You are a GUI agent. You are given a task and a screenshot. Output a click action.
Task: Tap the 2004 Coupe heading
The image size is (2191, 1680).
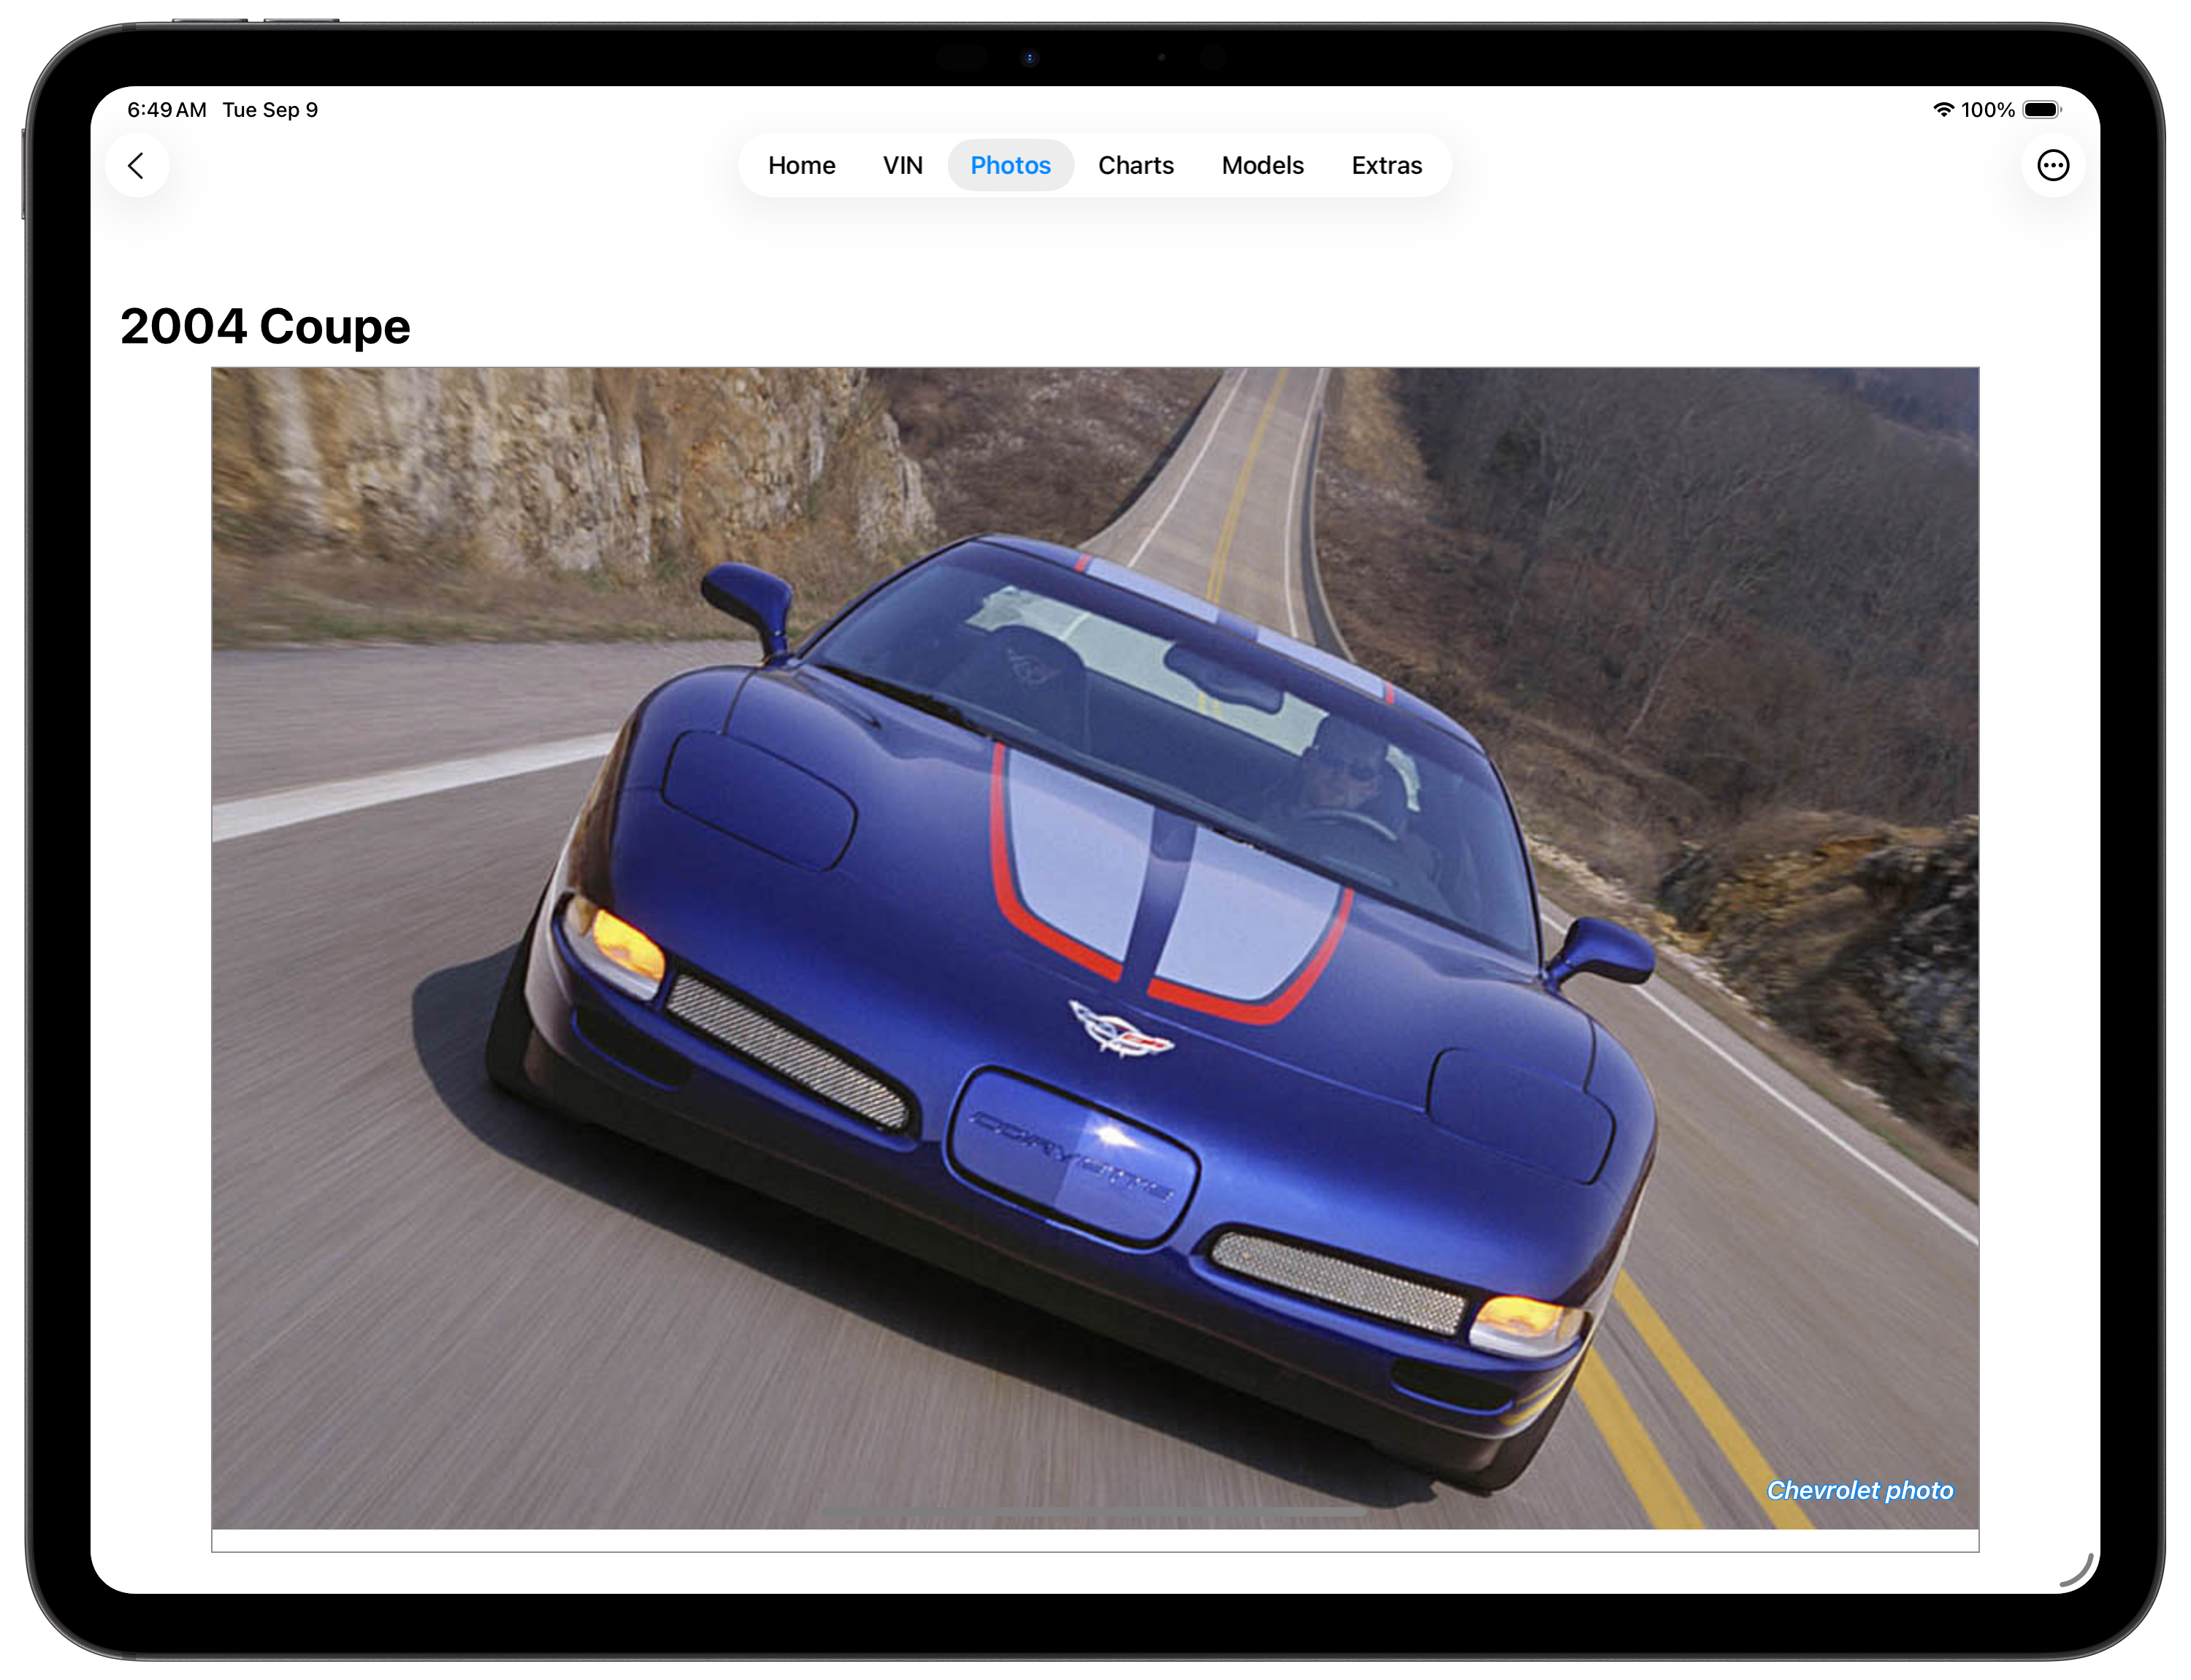click(265, 326)
